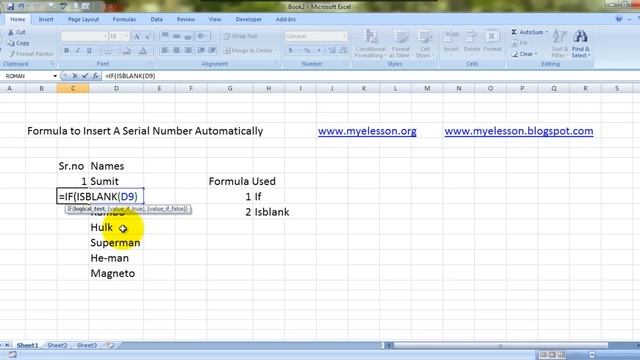Toggle Center text alignment
Viewport: 640px width, 360px height.
(176, 51)
